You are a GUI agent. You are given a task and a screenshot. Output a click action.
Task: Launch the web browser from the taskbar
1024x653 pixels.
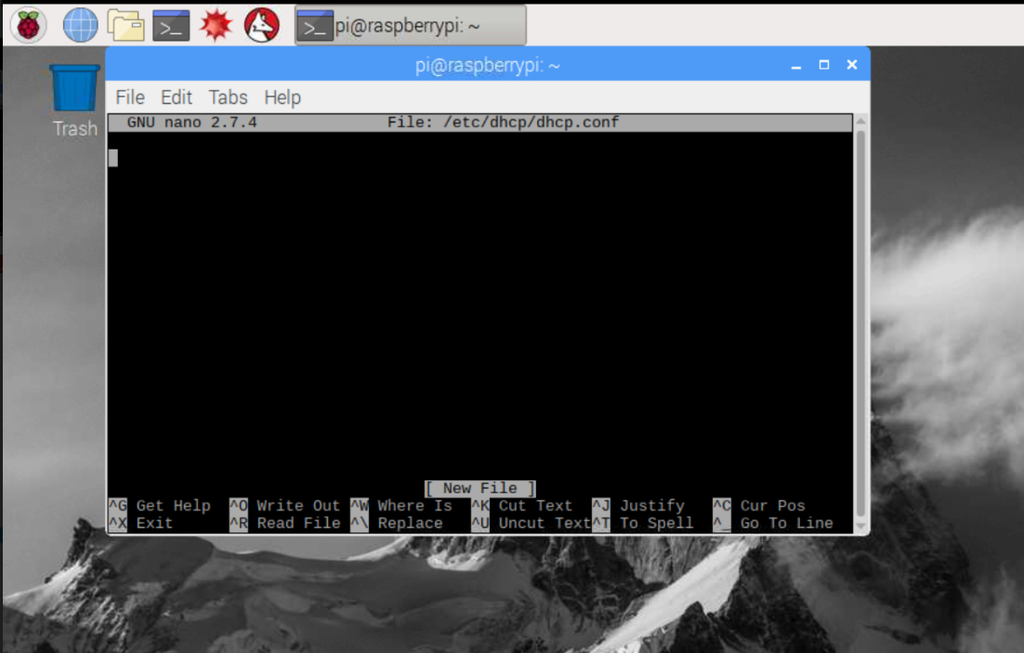(x=79, y=24)
